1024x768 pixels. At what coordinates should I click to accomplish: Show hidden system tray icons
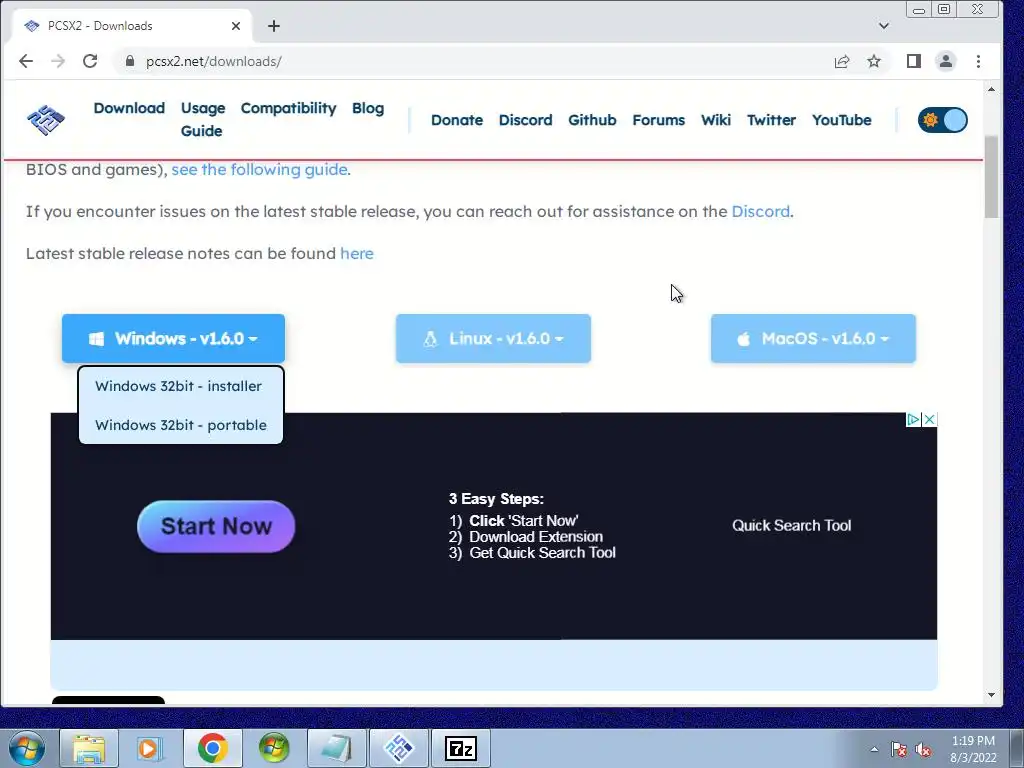(x=874, y=750)
